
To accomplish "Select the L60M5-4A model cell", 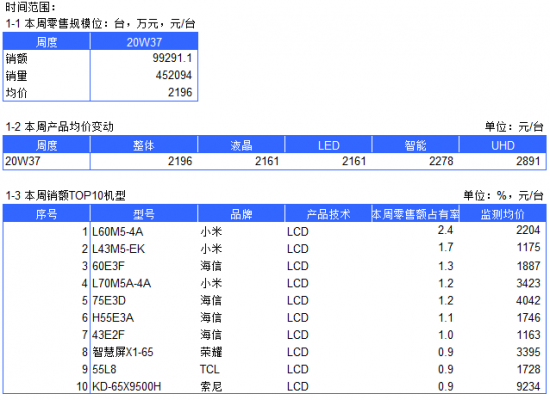I will (144, 232).
